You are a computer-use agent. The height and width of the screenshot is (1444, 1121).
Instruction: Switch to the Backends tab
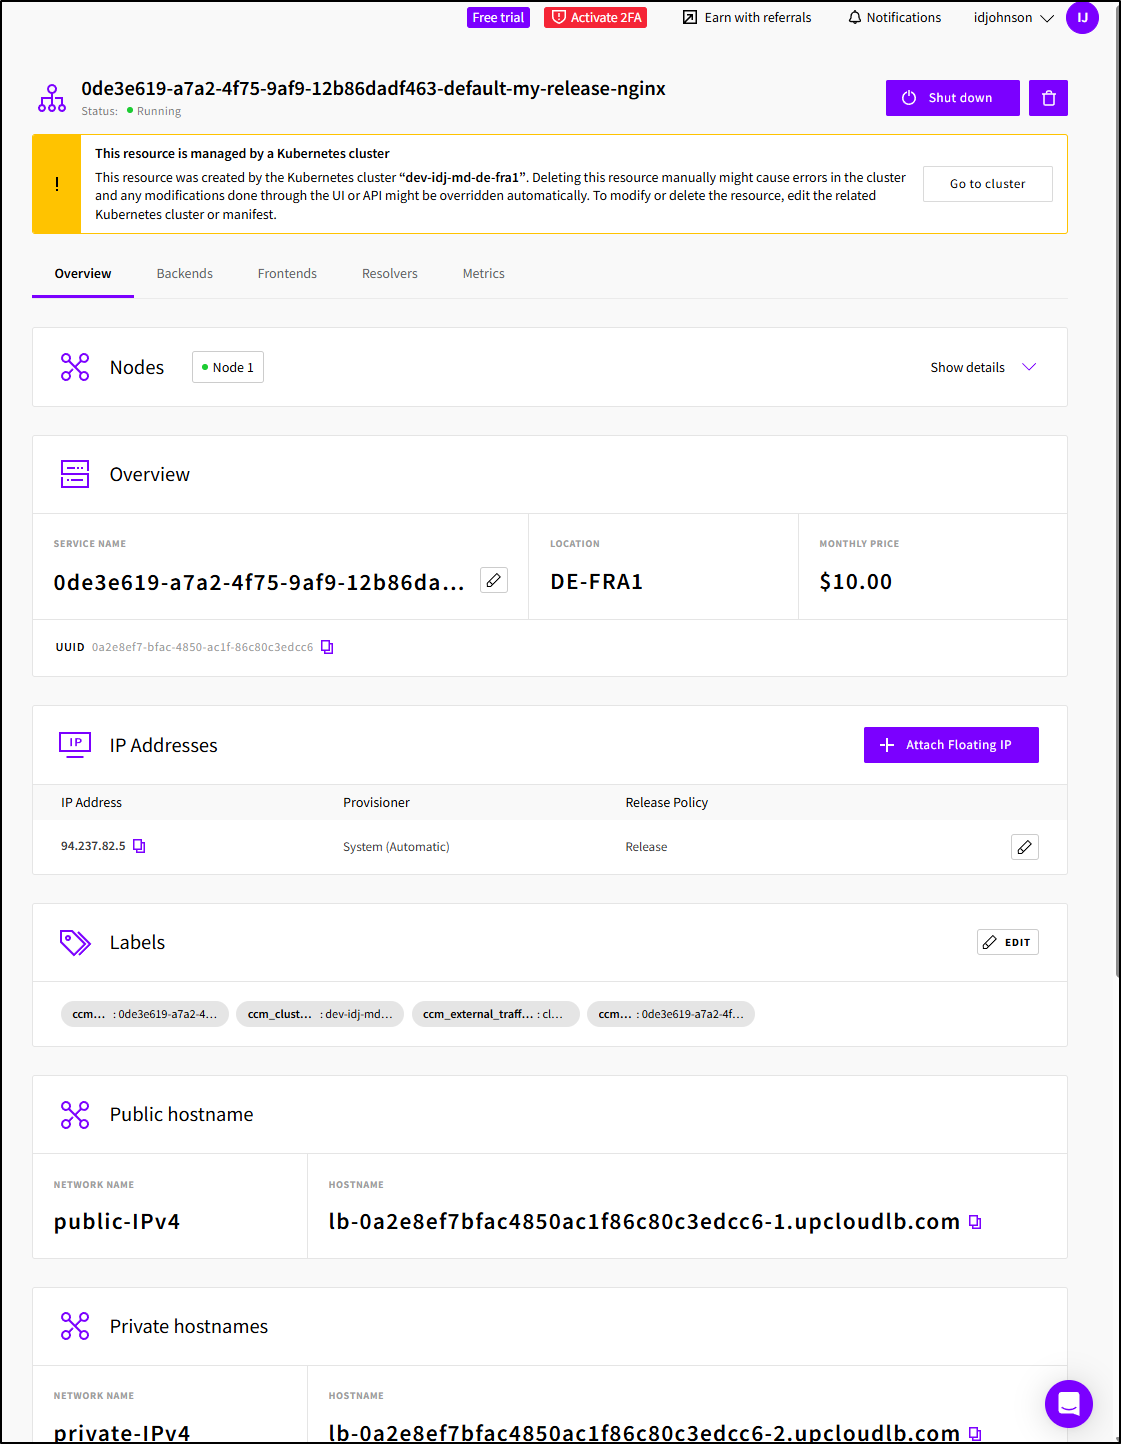(185, 273)
